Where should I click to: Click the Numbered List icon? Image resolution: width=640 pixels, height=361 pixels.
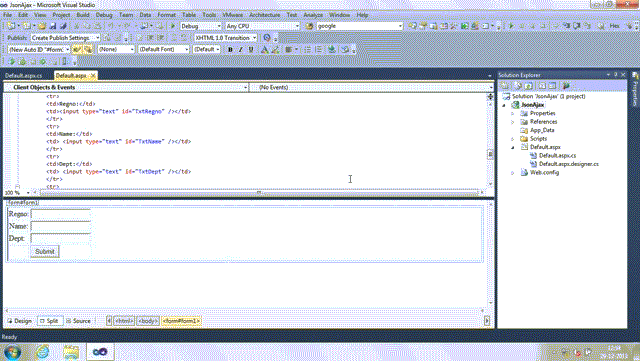pos(318,49)
